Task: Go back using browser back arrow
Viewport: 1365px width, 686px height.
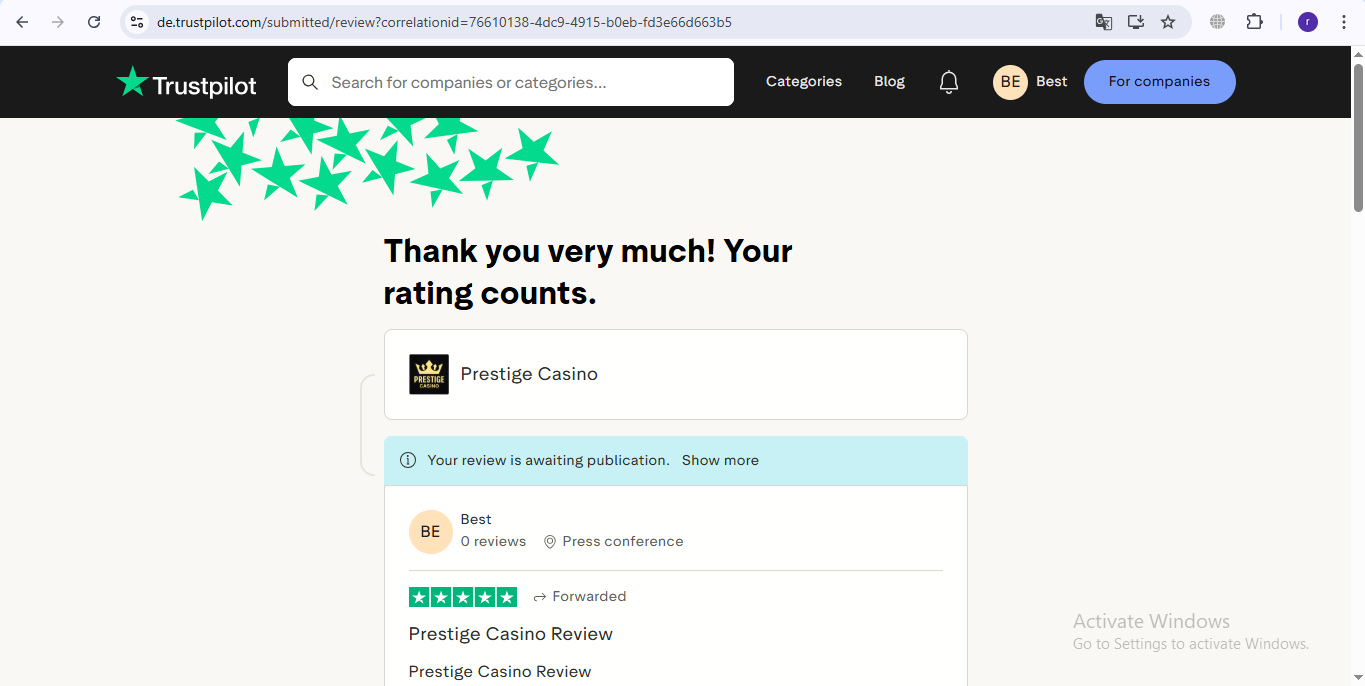Action: coord(22,22)
